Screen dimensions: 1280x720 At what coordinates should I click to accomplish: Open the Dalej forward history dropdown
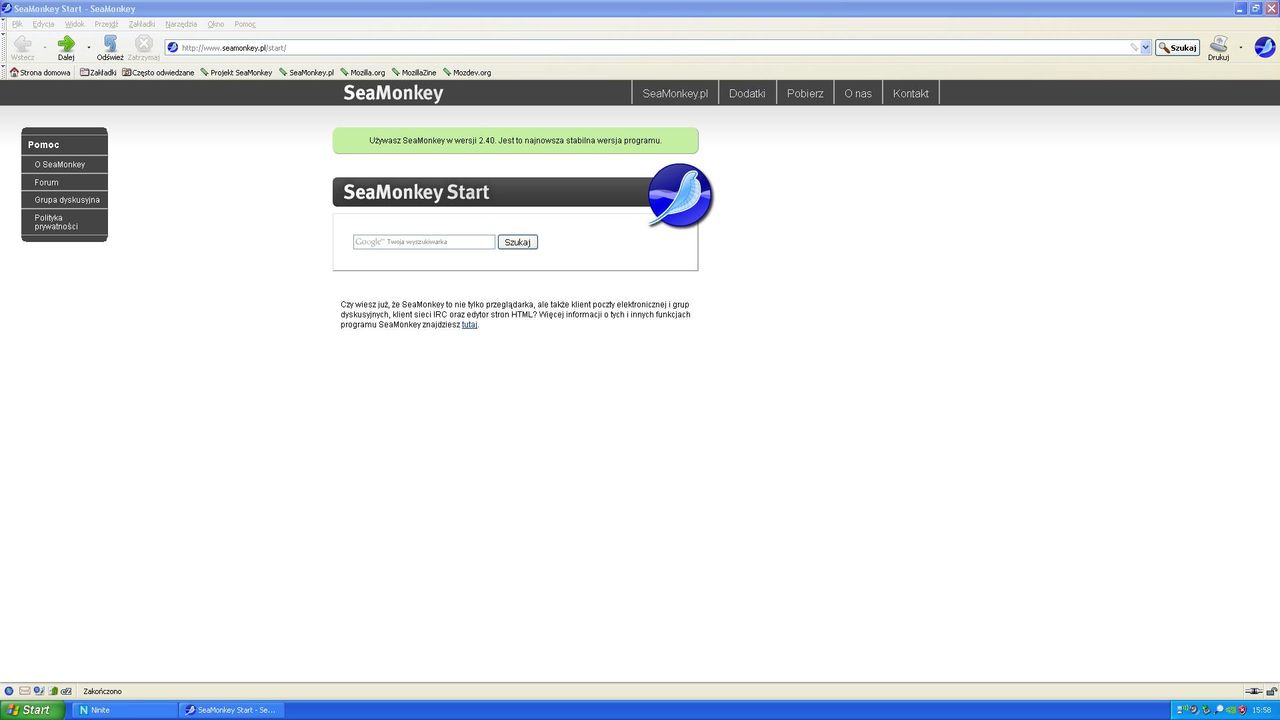click(88, 47)
